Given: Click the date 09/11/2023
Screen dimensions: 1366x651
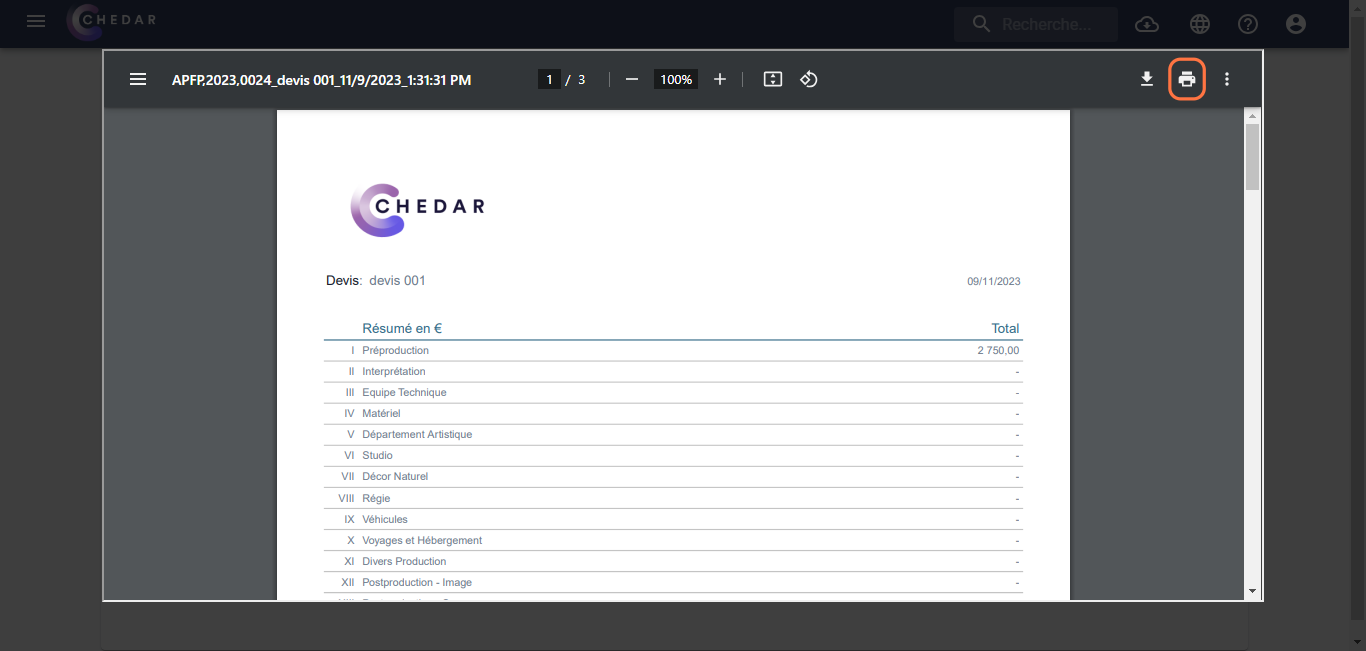Looking at the screenshot, I should (993, 282).
